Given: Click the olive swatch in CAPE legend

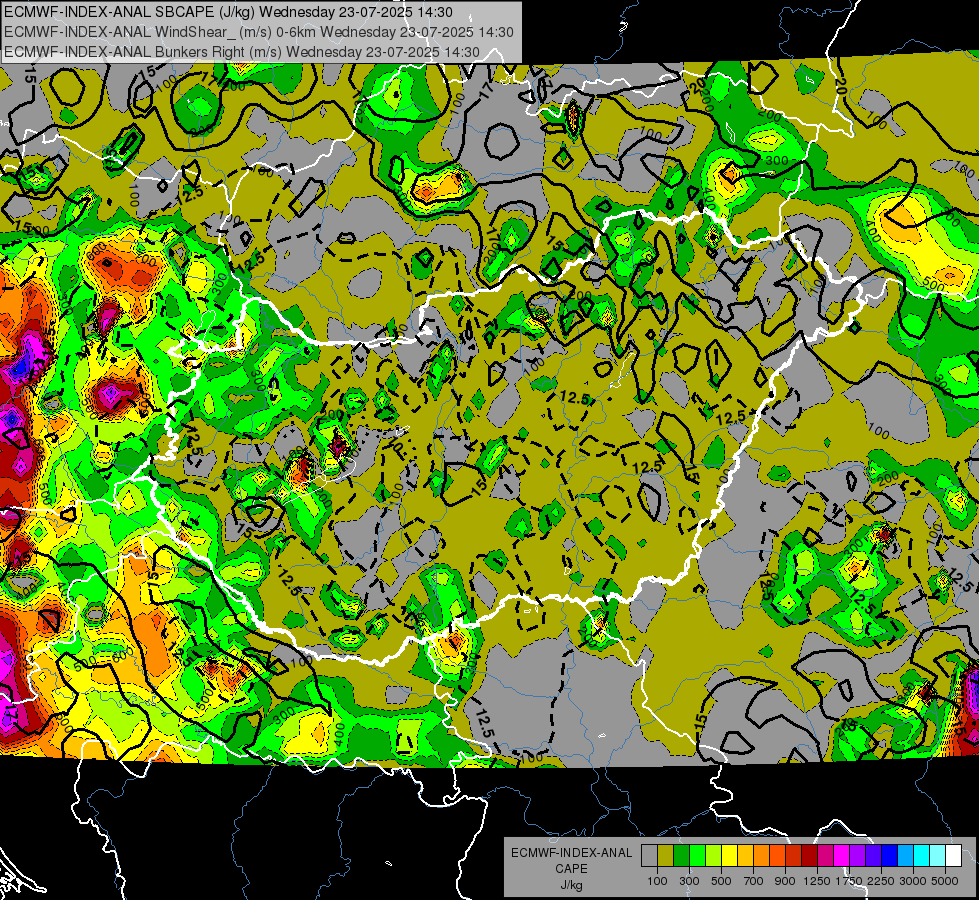Looking at the screenshot, I should pos(666,855).
